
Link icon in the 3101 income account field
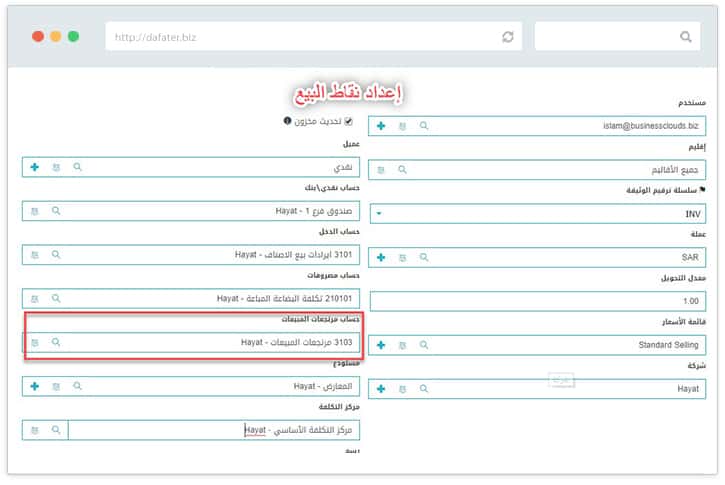[35, 255]
